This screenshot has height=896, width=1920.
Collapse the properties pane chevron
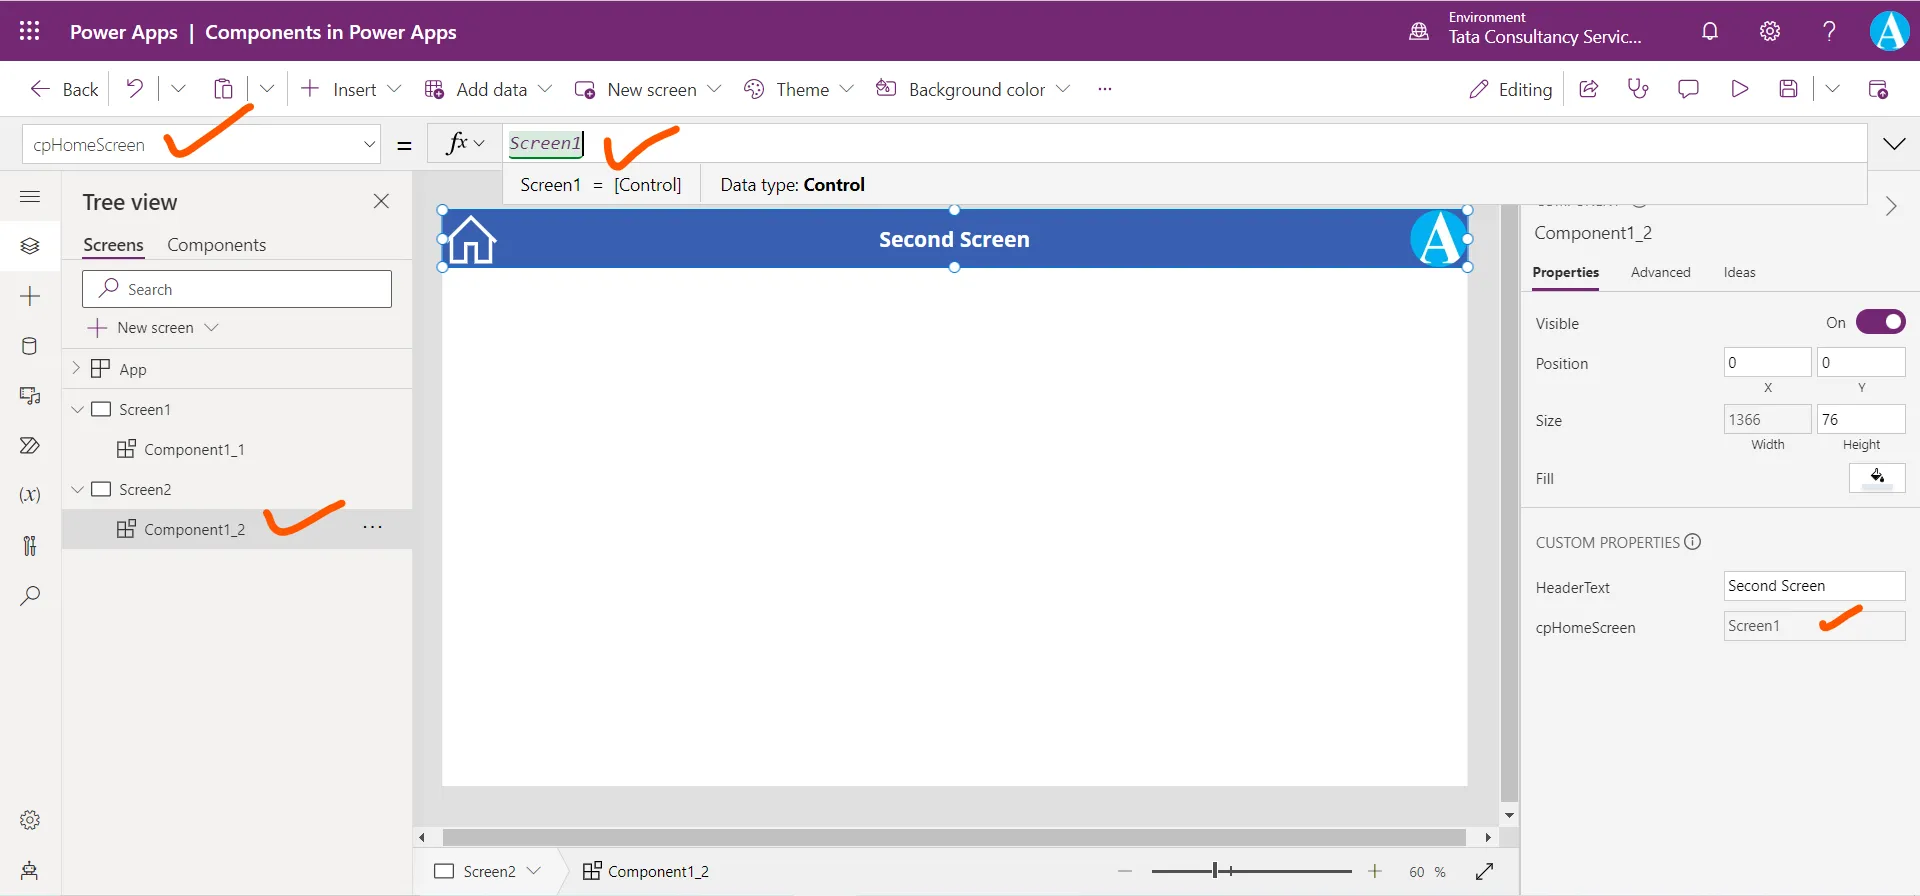coord(1890,206)
